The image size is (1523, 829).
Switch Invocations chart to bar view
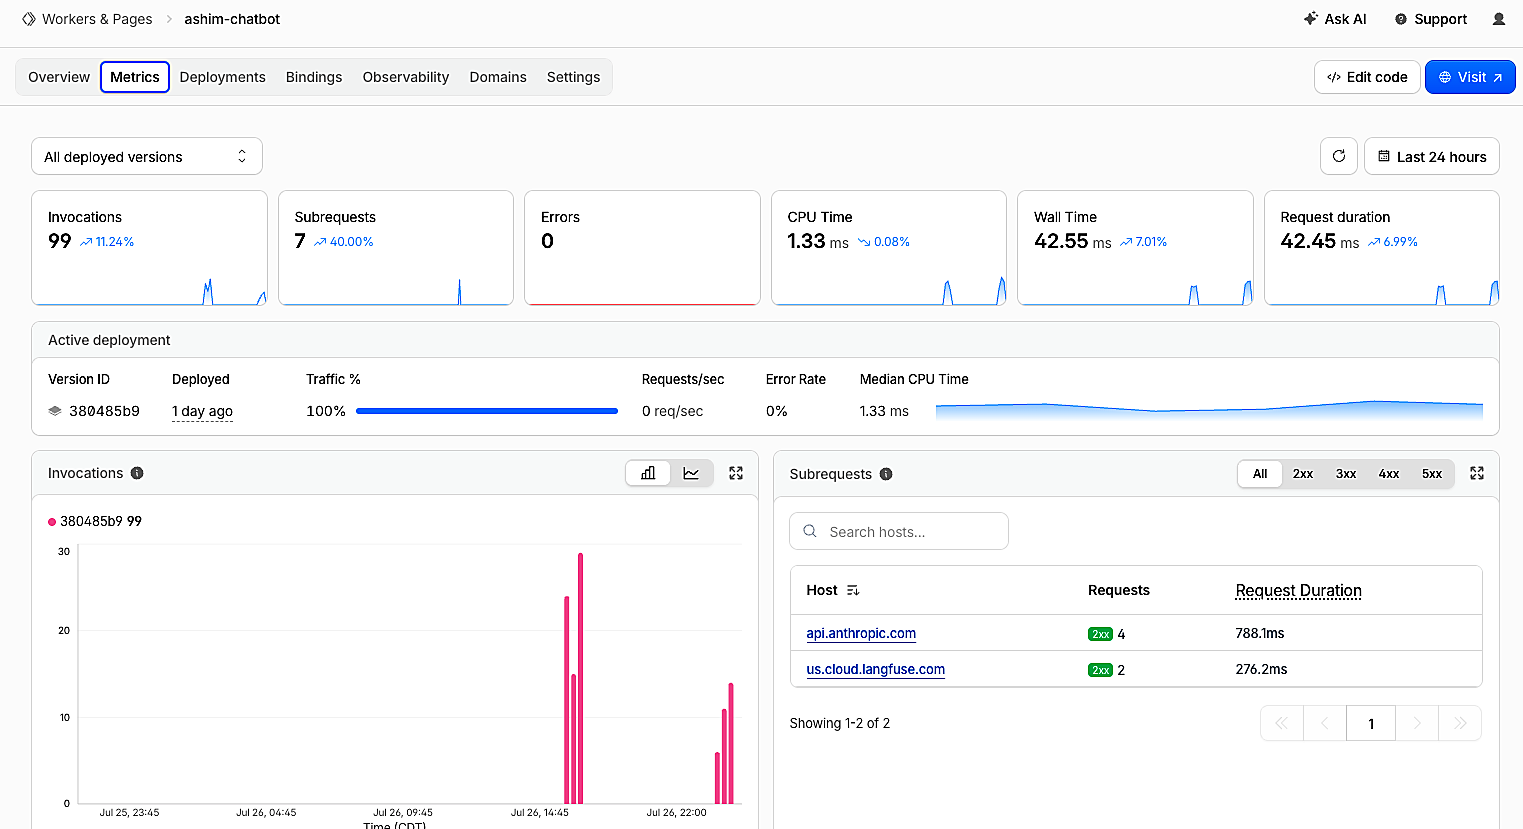tap(648, 473)
